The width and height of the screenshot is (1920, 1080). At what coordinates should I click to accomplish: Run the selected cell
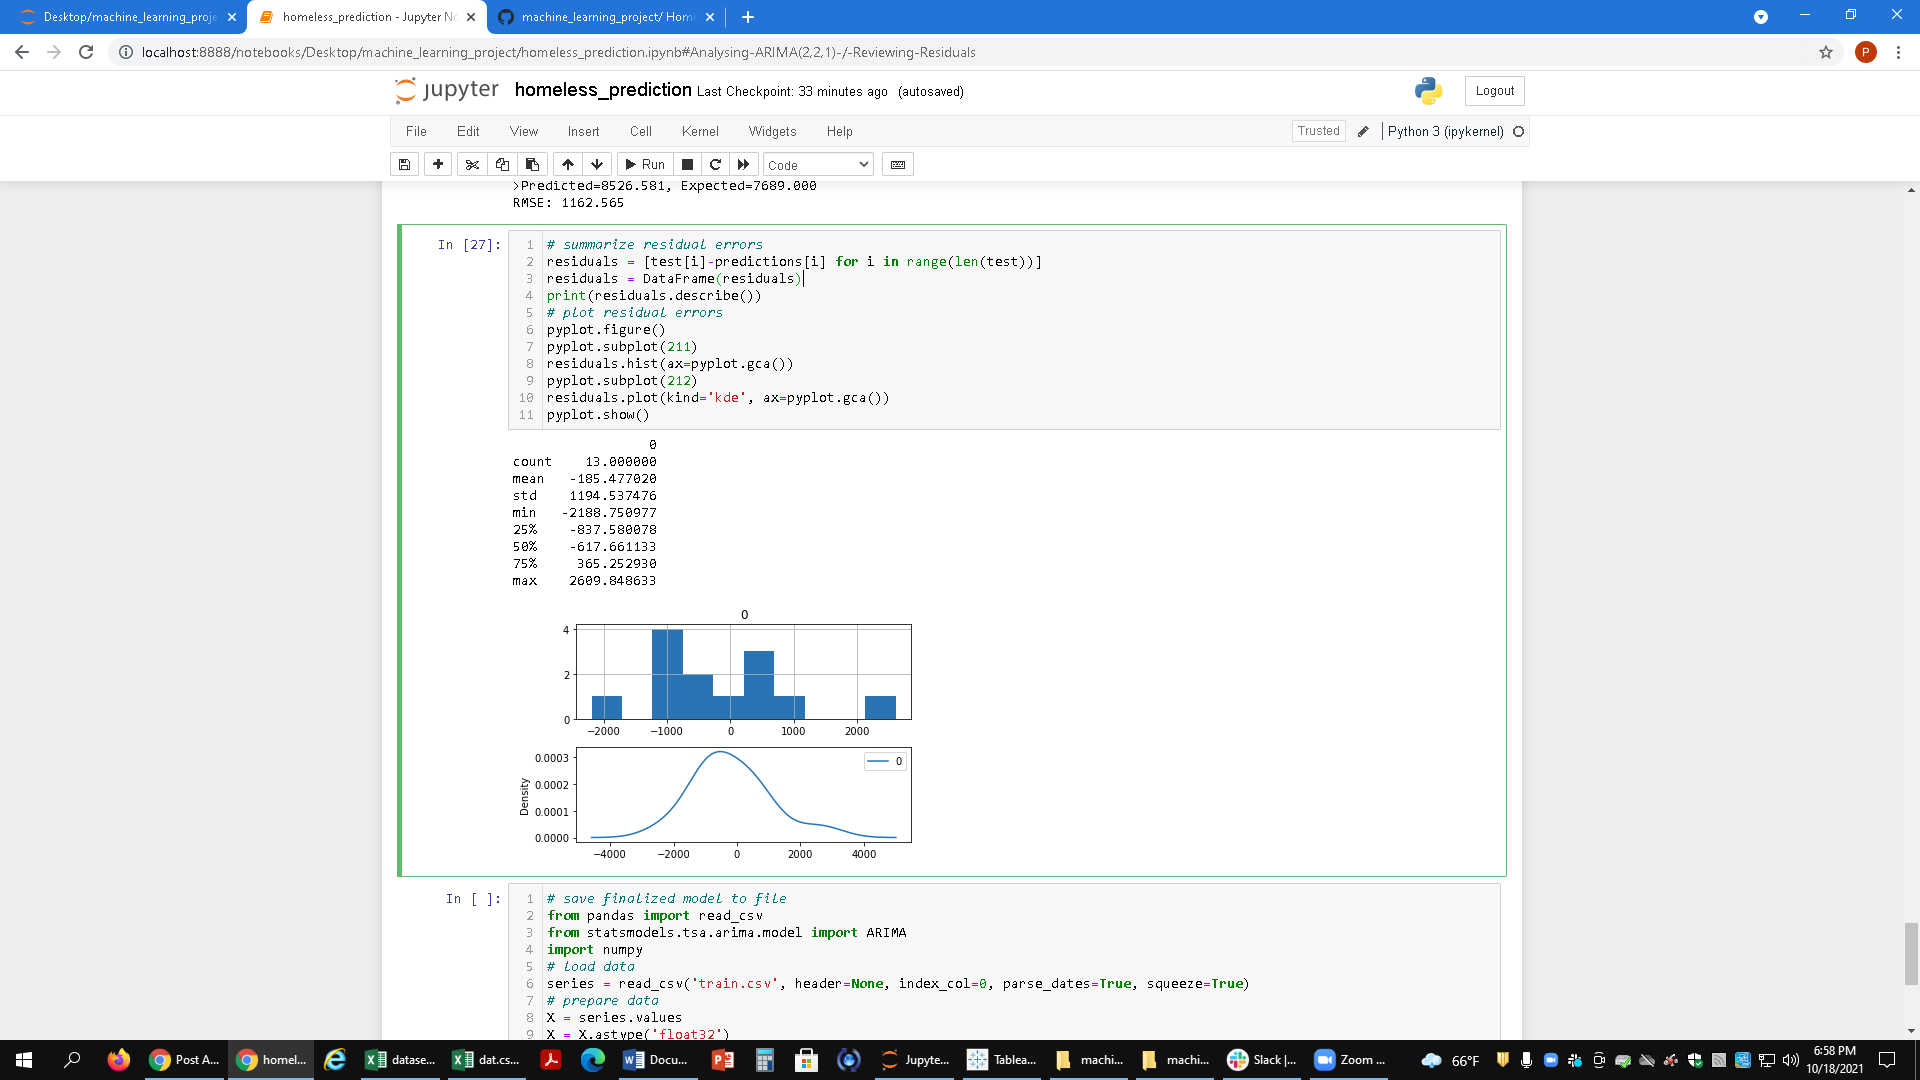(x=645, y=164)
